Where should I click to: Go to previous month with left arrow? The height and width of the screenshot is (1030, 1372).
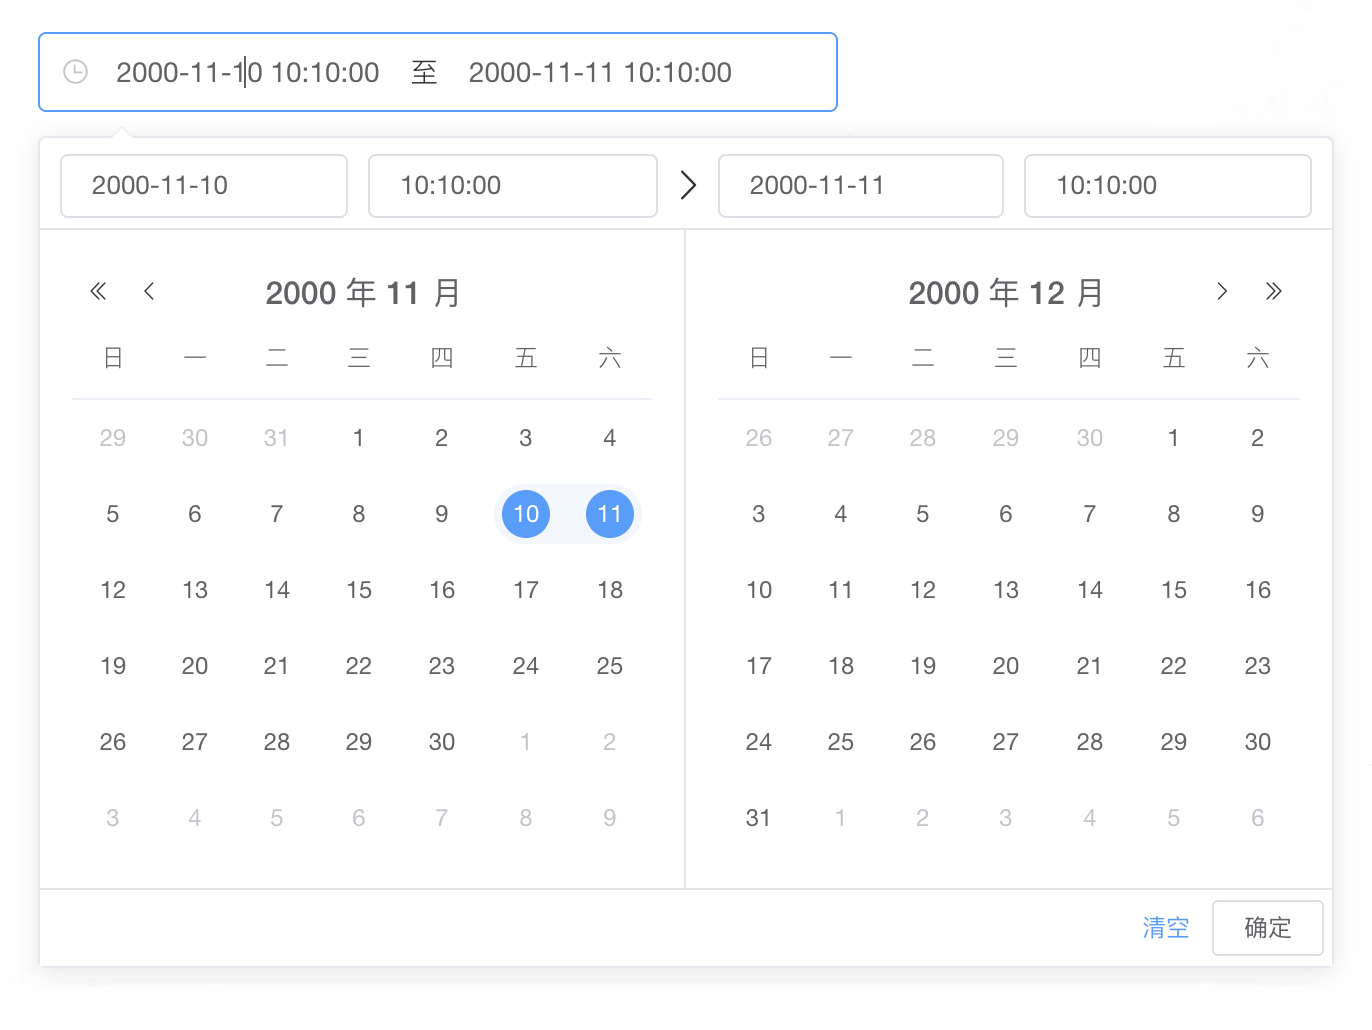point(149,291)
